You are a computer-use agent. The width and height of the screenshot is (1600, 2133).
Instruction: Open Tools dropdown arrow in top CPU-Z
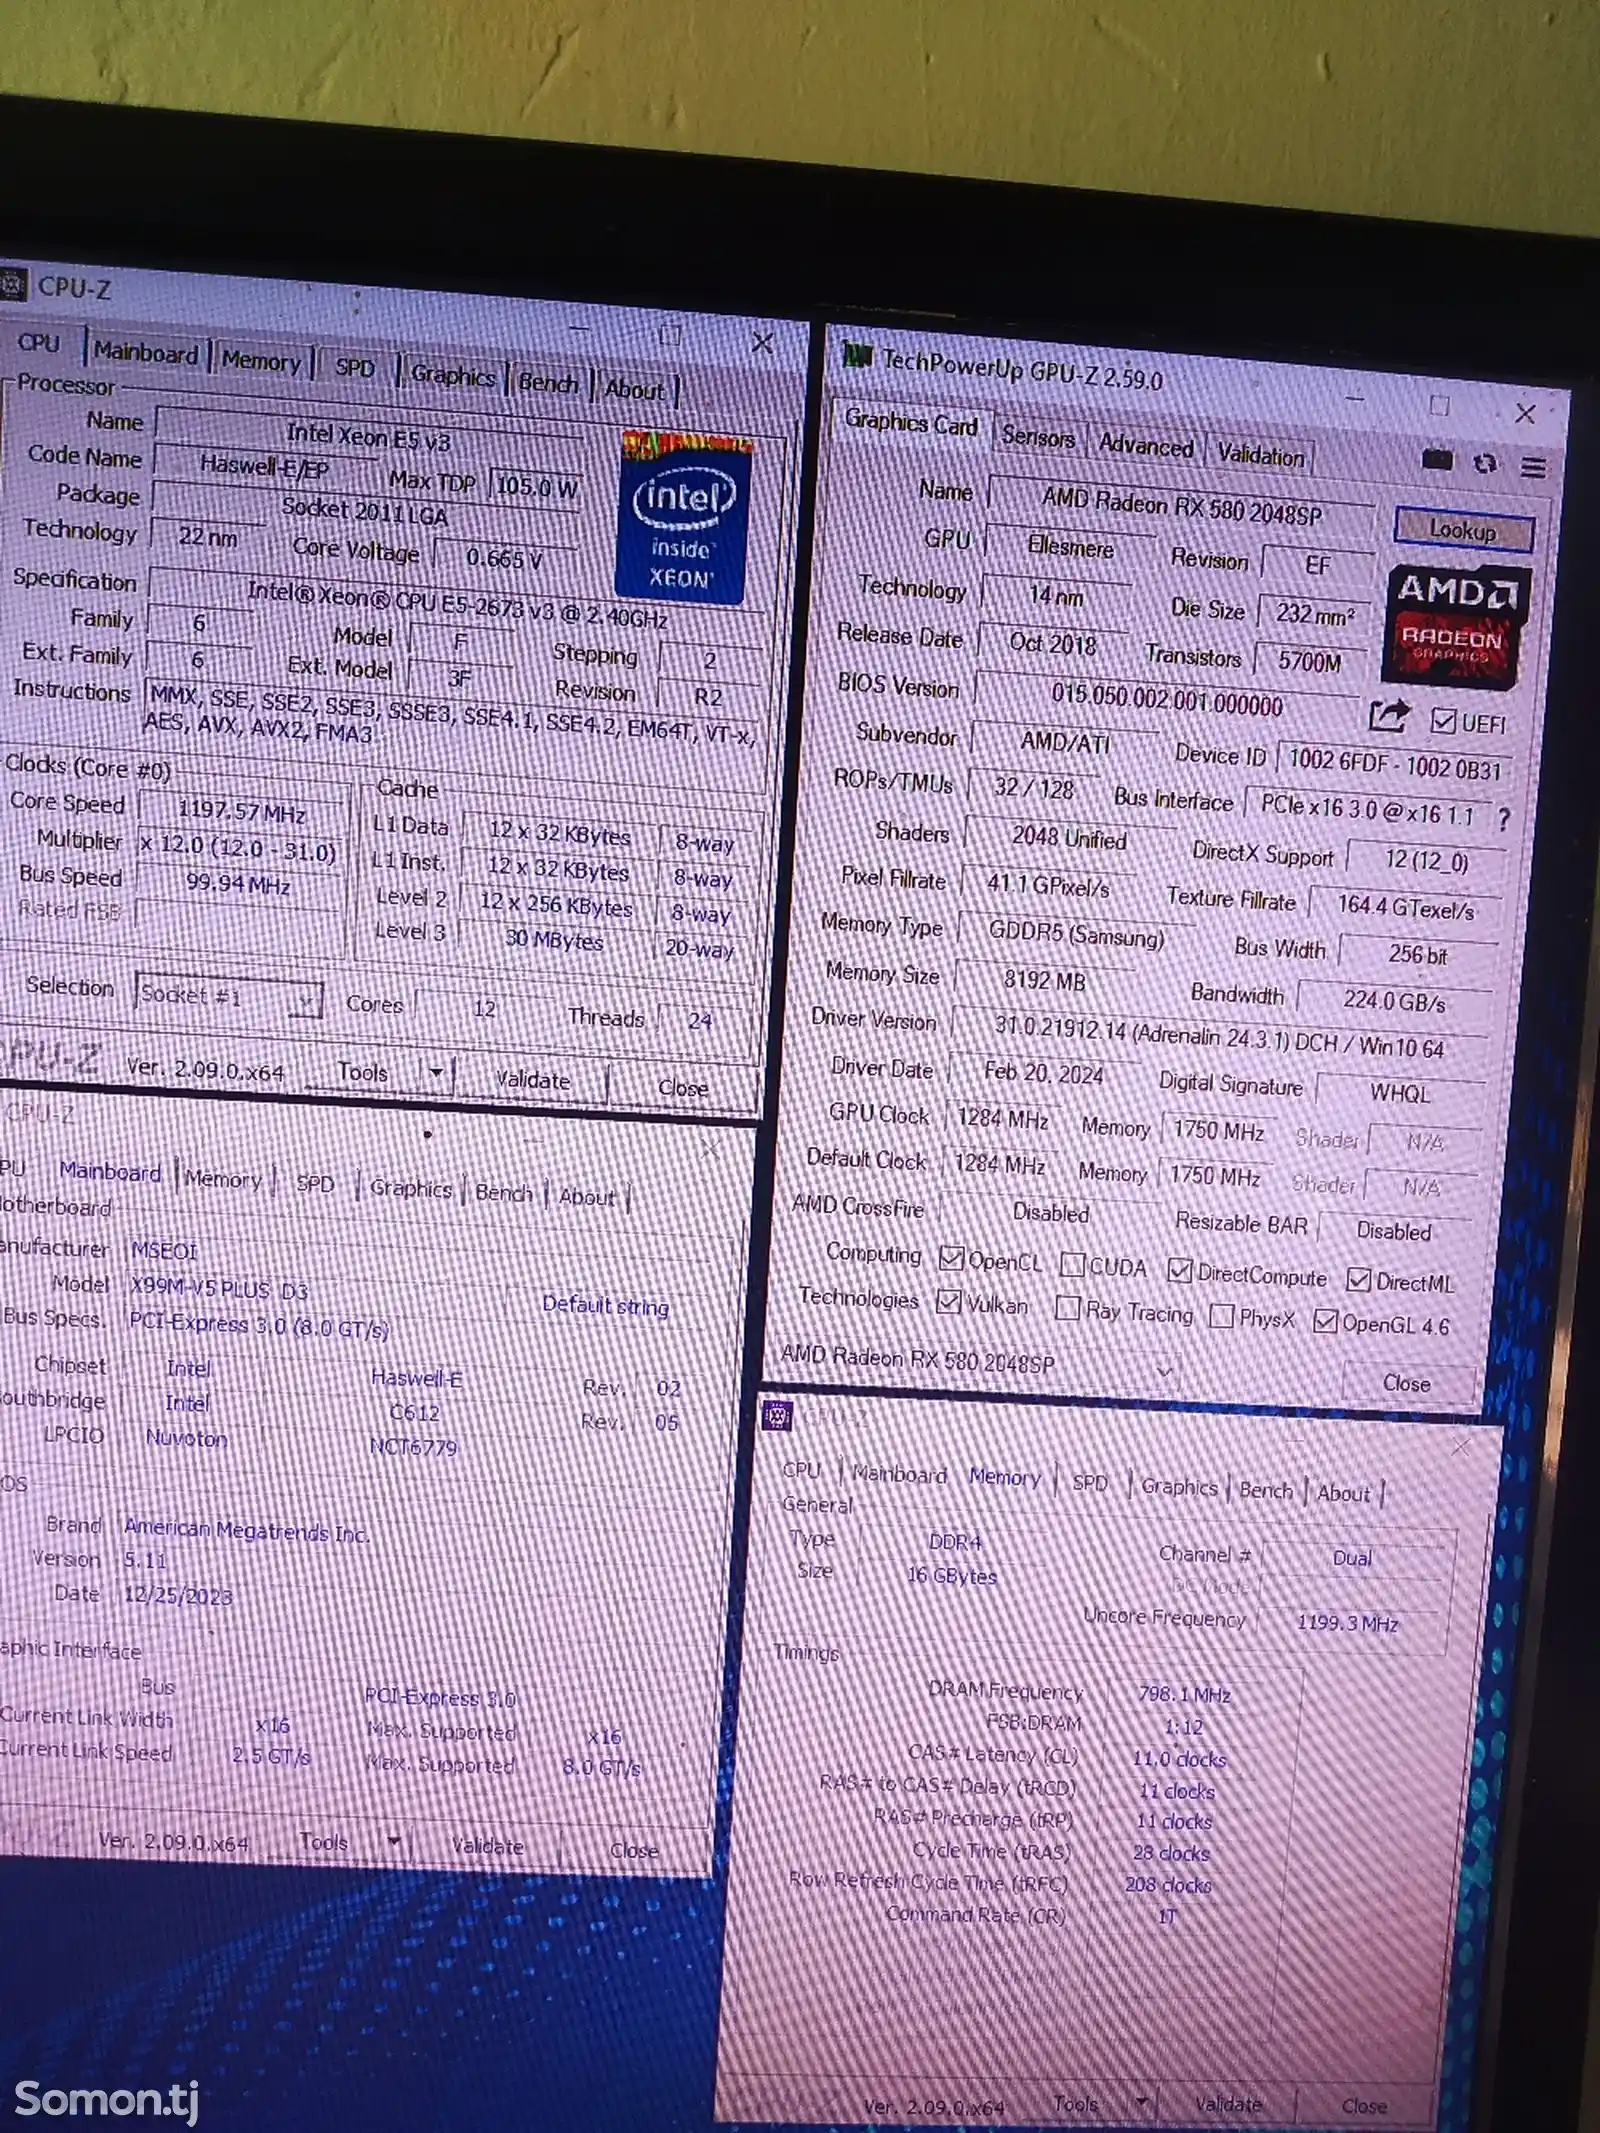(436, 1072)
